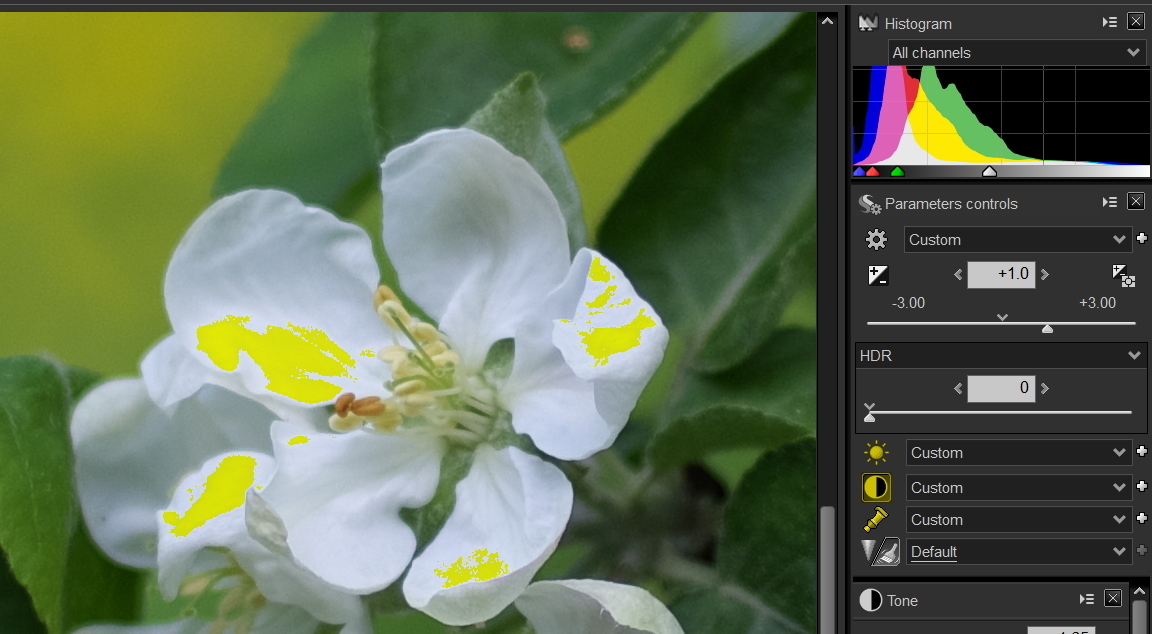Viewport: 1152px width, 634px height.
Task: Click the HDR slider thumb
Action: (870, 417)
